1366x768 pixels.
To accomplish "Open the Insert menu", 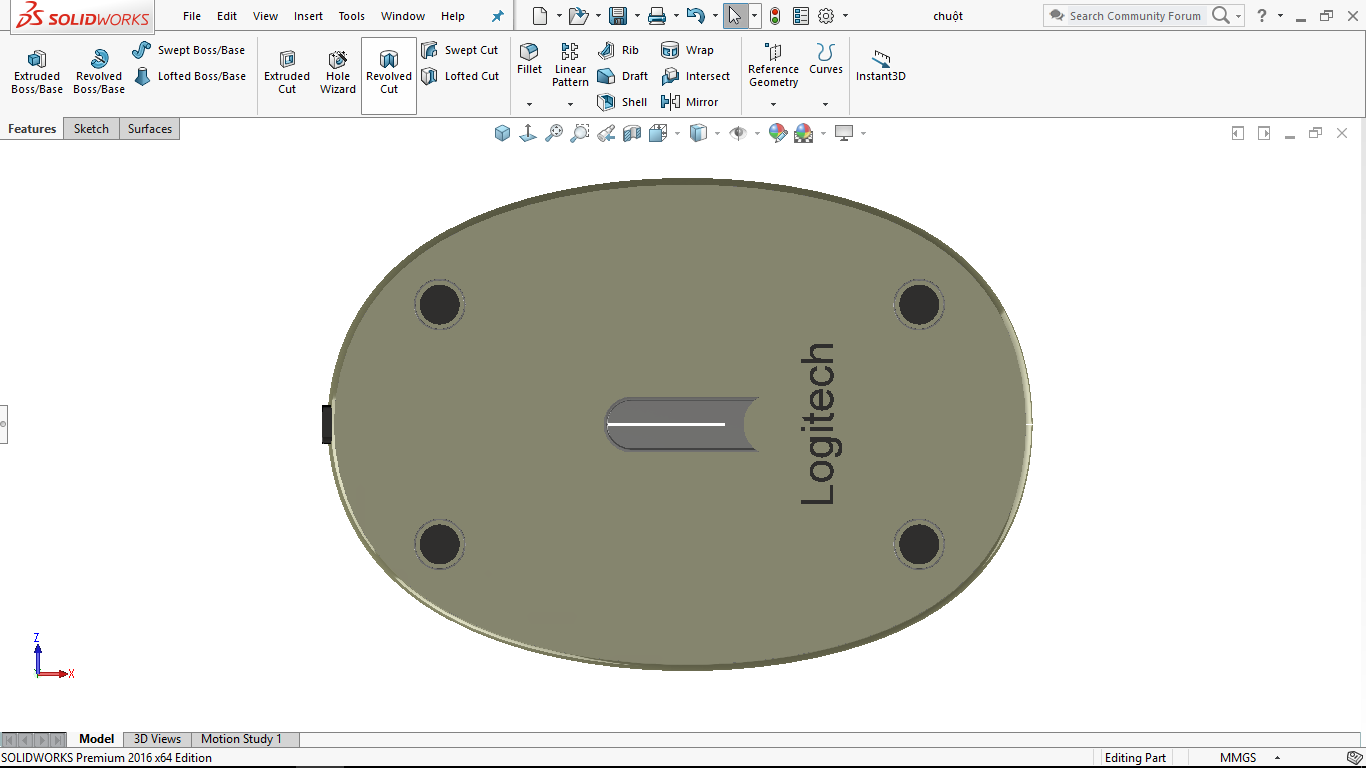I will point(309,16).
